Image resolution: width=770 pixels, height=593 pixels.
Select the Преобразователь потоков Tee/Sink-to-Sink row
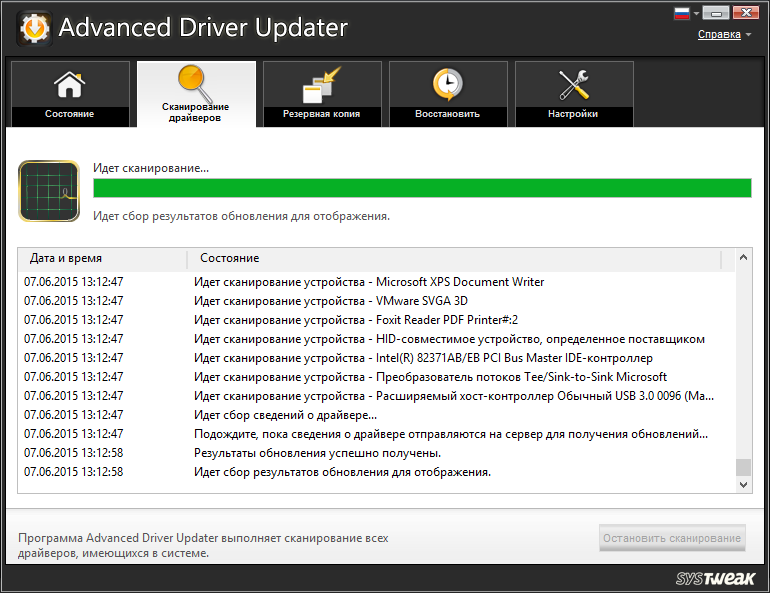tap(376, 377)
